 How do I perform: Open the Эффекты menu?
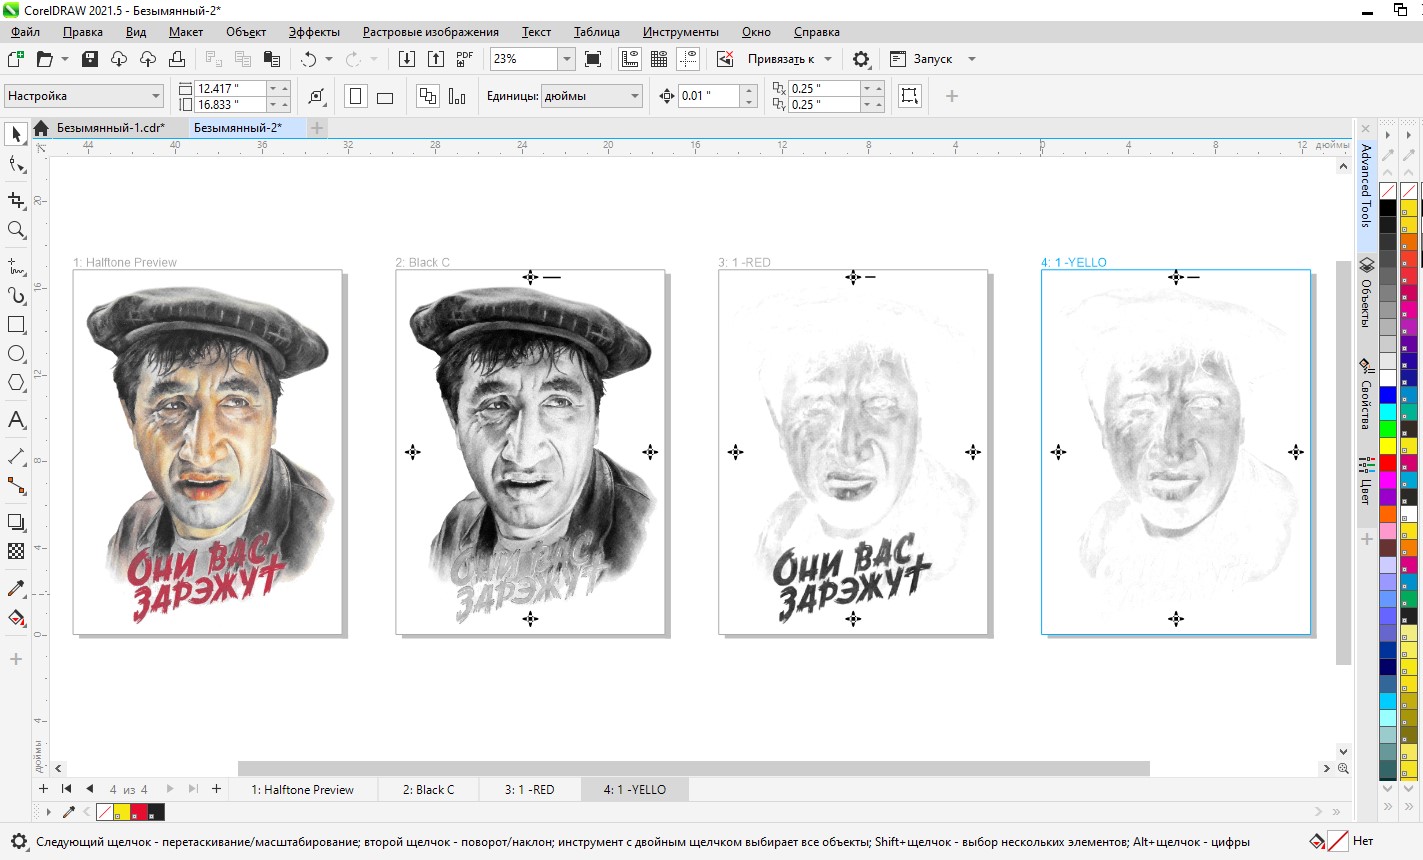tap(314, 32)
